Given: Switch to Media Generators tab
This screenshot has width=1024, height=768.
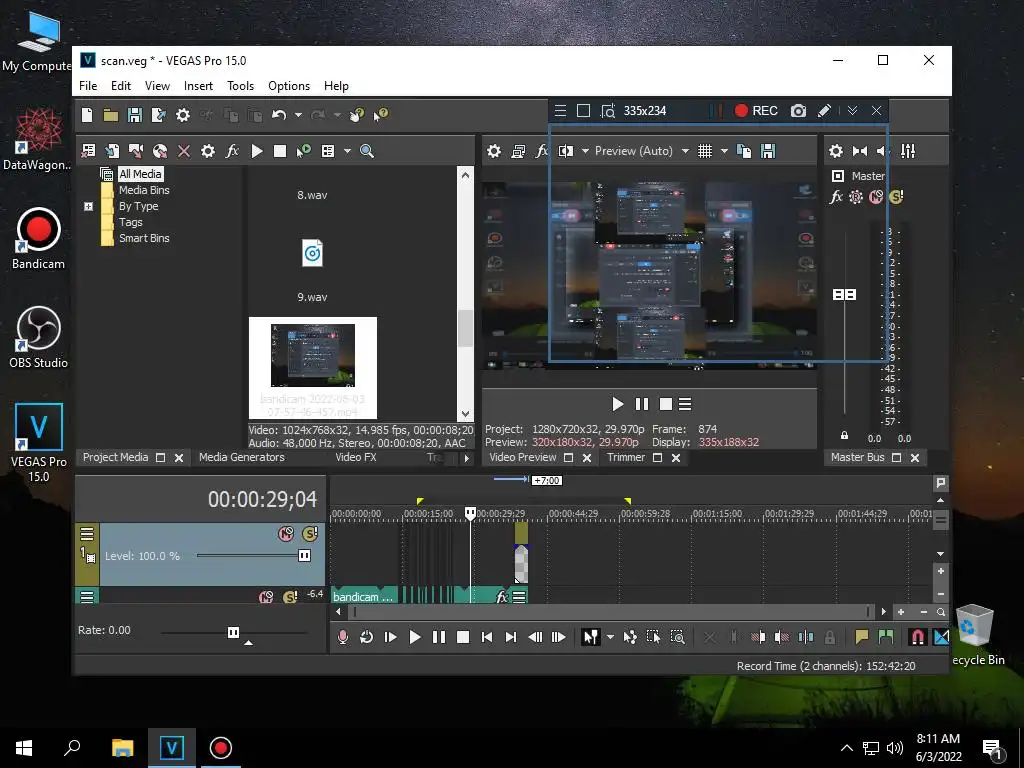Looking at the screenshot, I should [242, 458].
